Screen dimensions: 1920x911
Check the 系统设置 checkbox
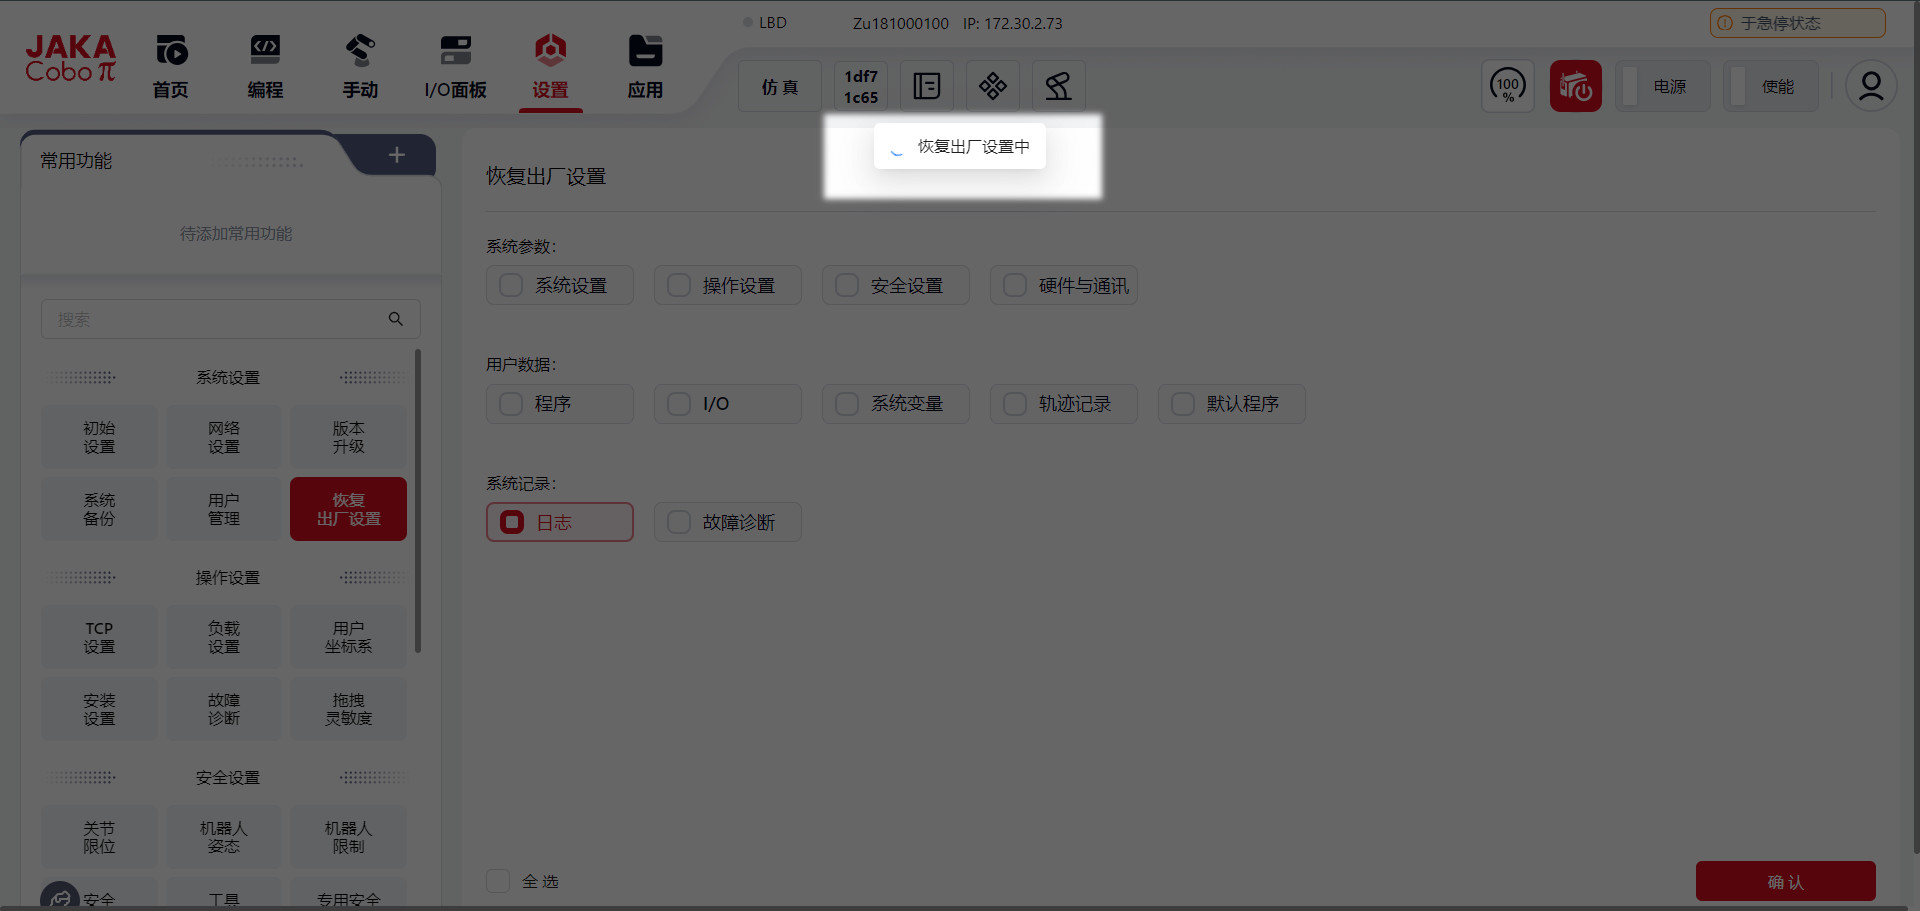(511, 285)
